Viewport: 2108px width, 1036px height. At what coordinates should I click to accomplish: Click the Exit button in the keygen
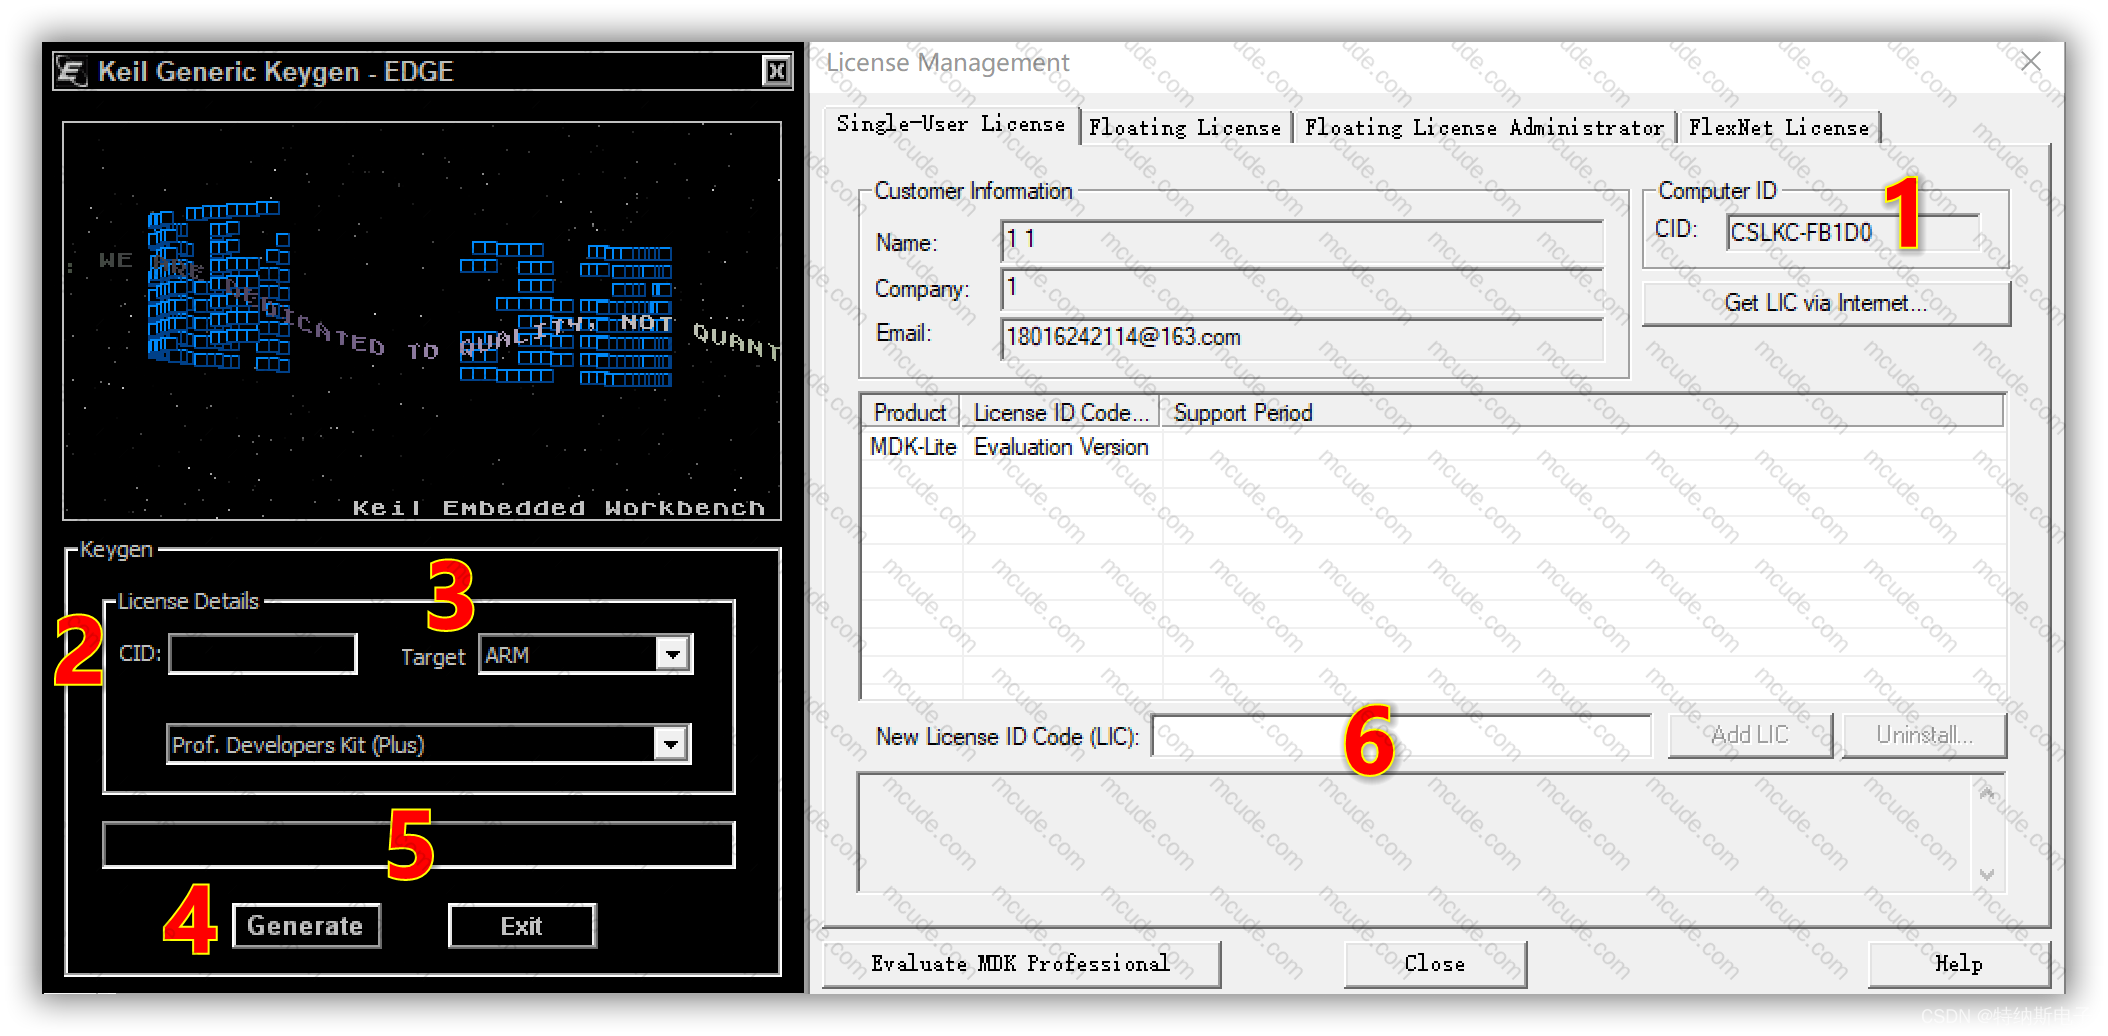tap(521, 925)
